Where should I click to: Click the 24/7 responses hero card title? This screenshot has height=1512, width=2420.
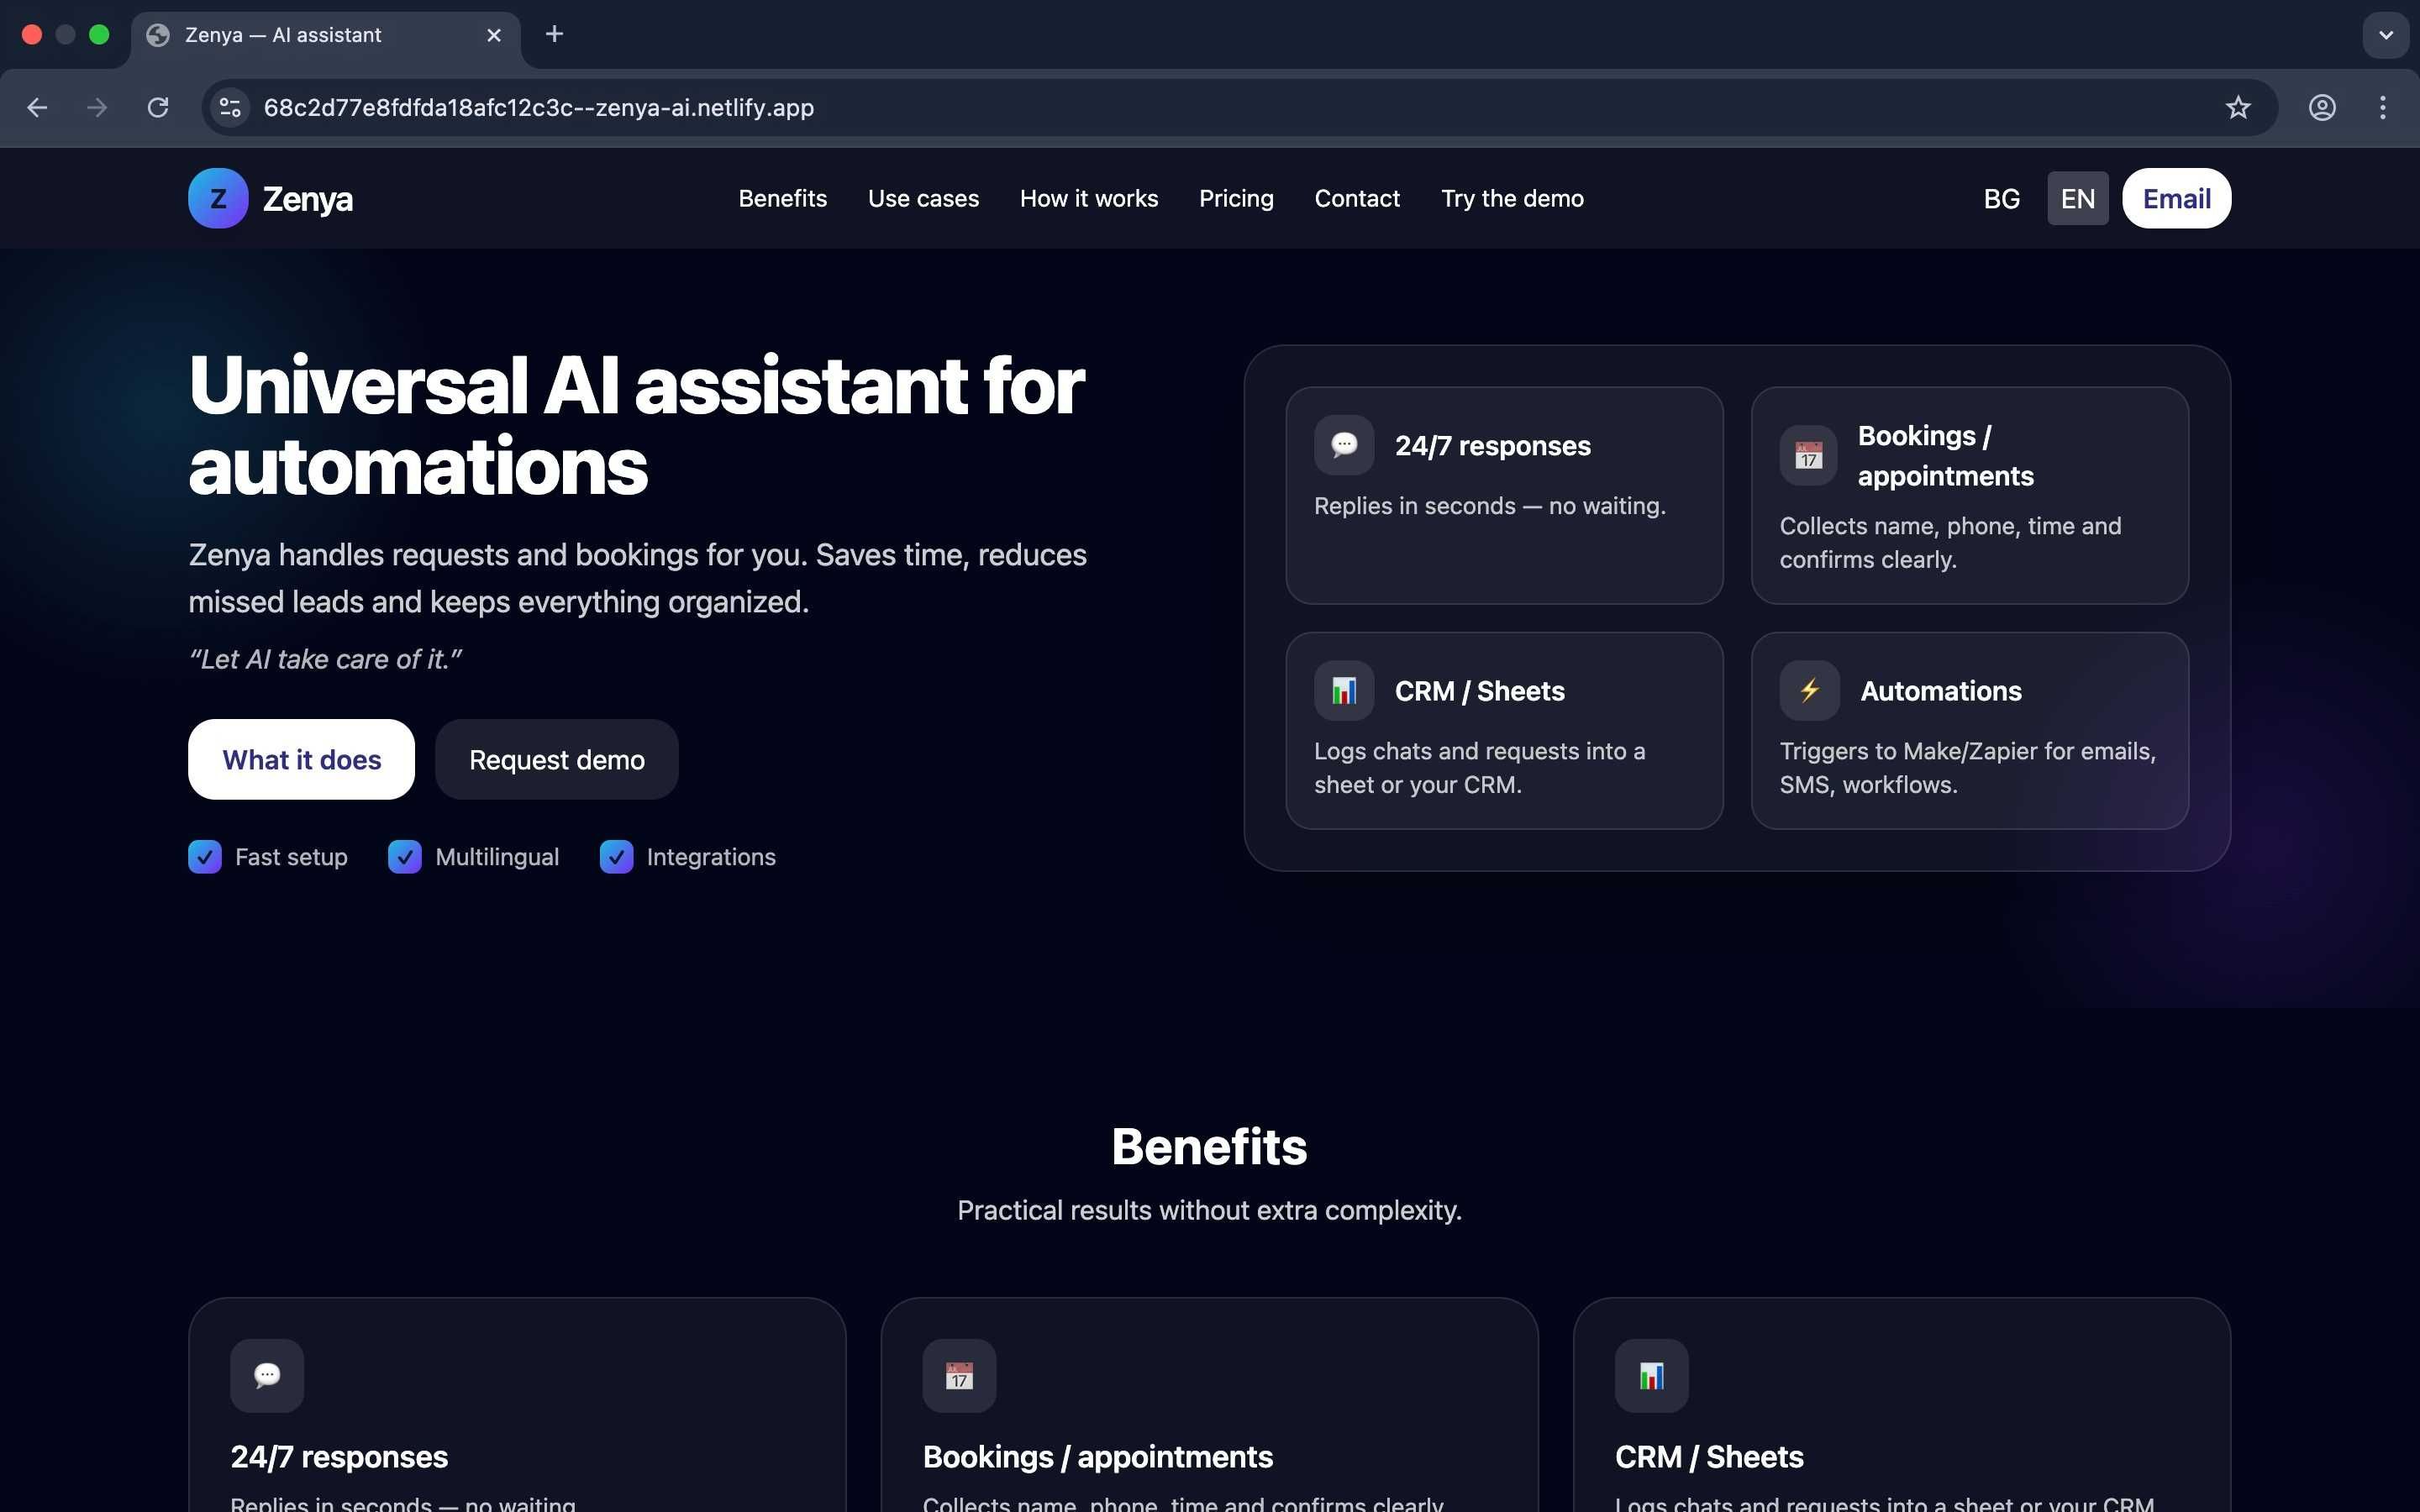tap(1492, 445)
